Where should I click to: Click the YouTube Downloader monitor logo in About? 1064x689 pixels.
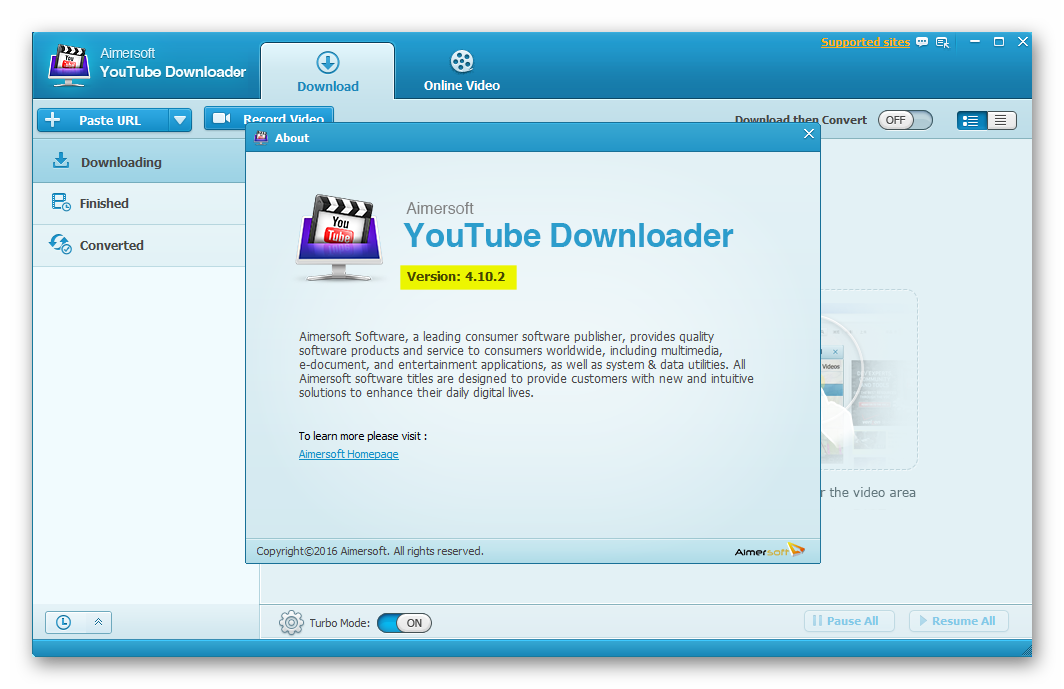pyautogui.click(x=339, y=238)
